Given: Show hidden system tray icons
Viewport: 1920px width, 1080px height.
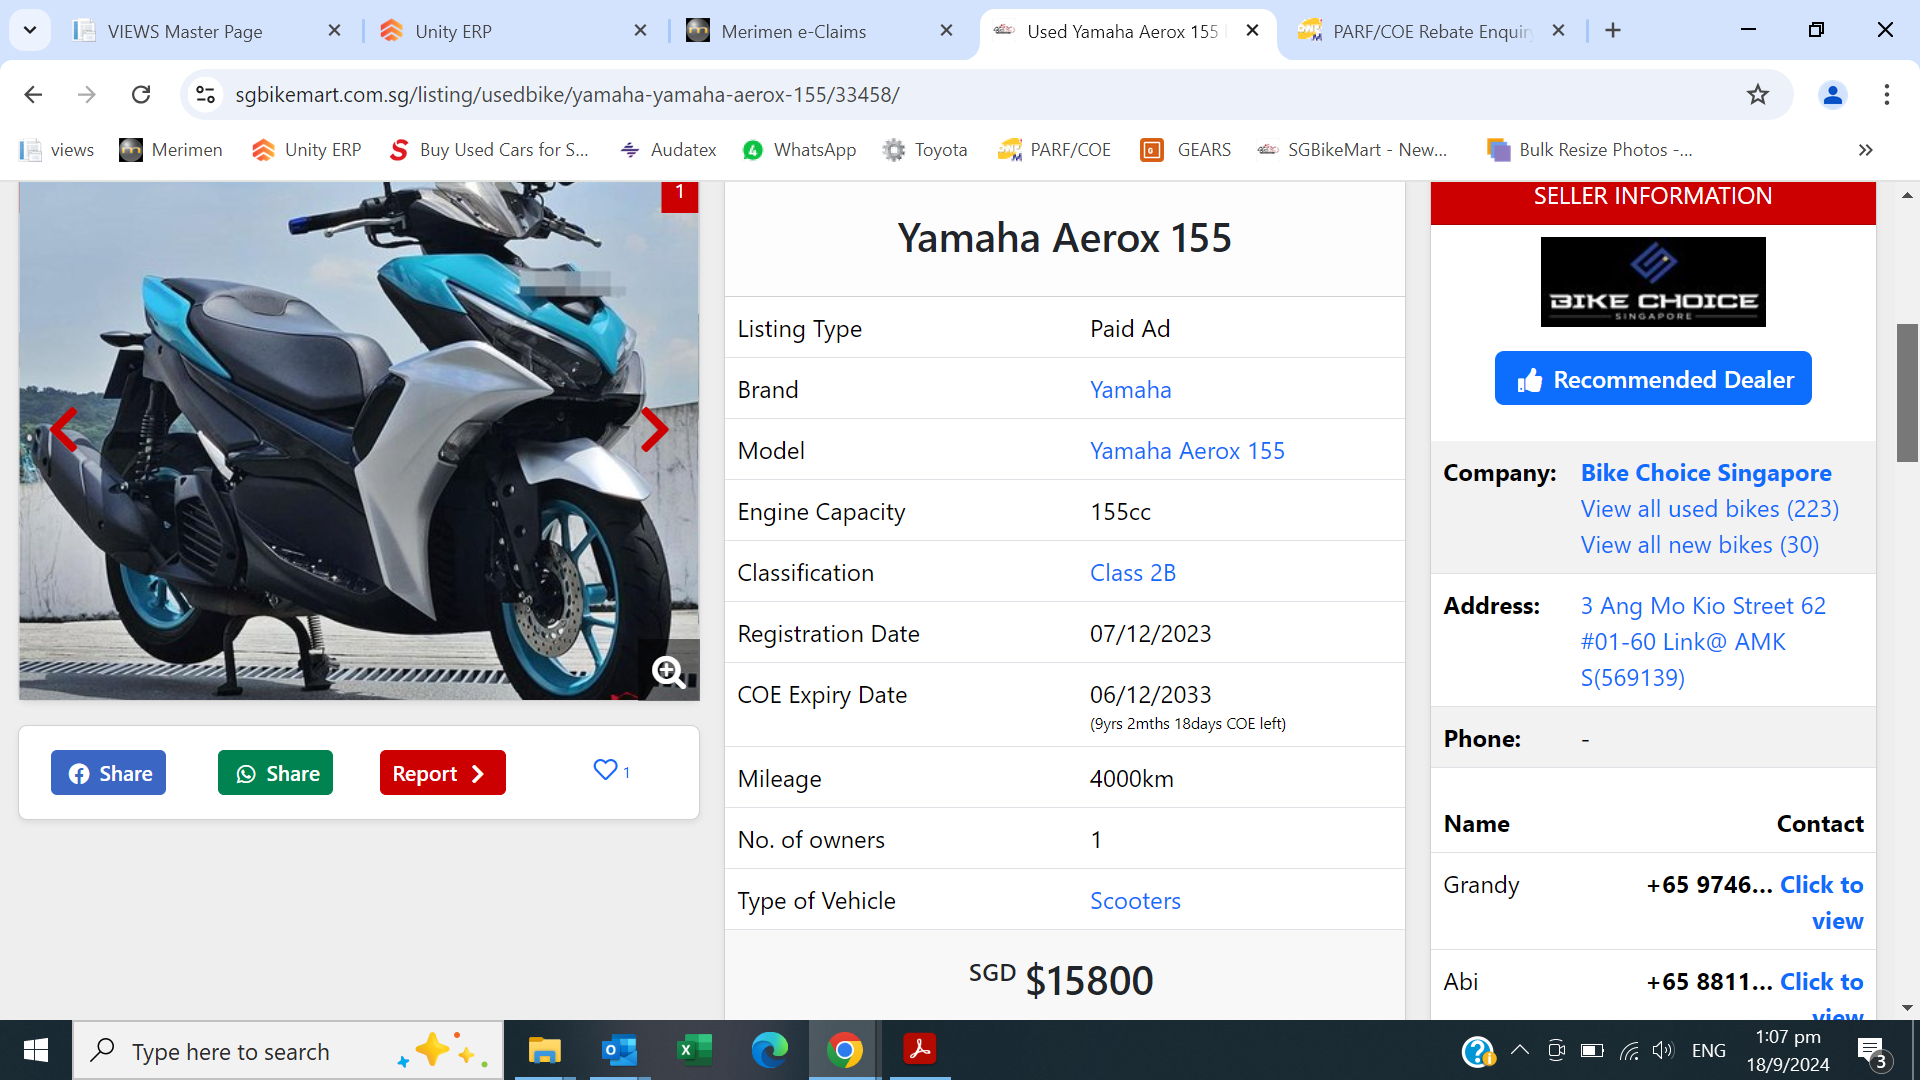Looking at the screenshot, I should pos(1519,1050).
